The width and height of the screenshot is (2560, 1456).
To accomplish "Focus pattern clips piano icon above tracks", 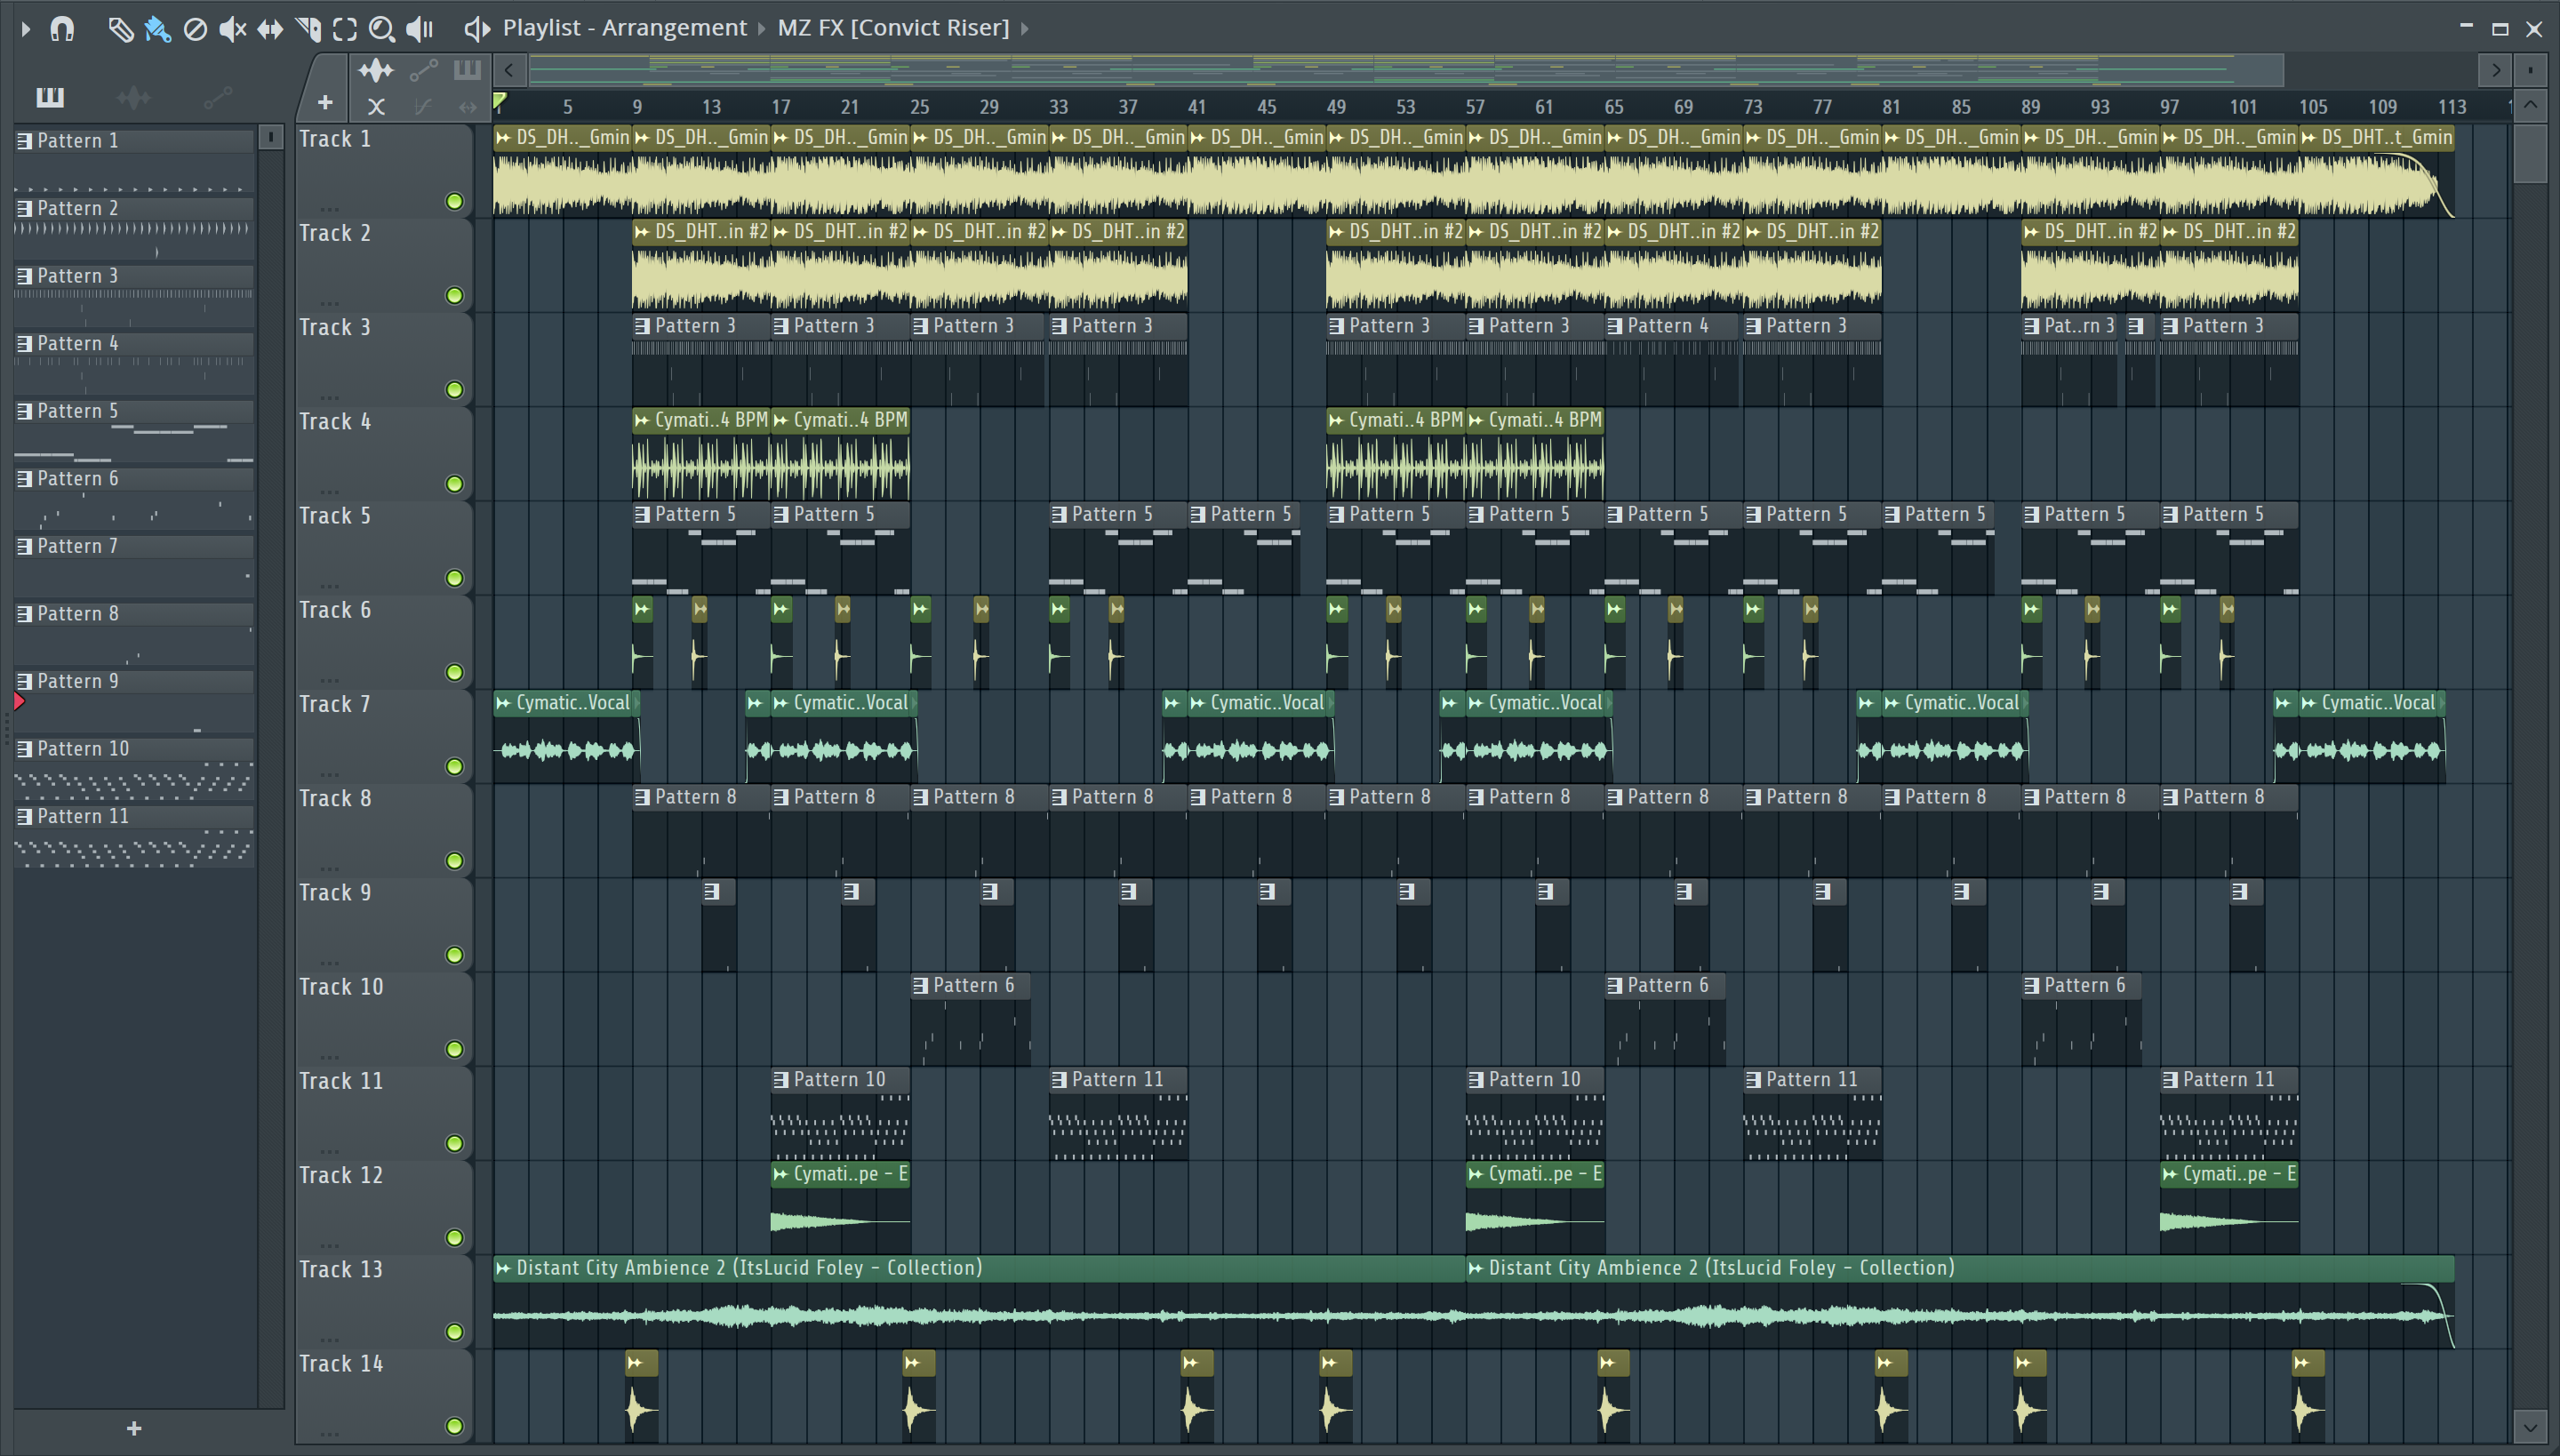I will click(x=467, y=70).
